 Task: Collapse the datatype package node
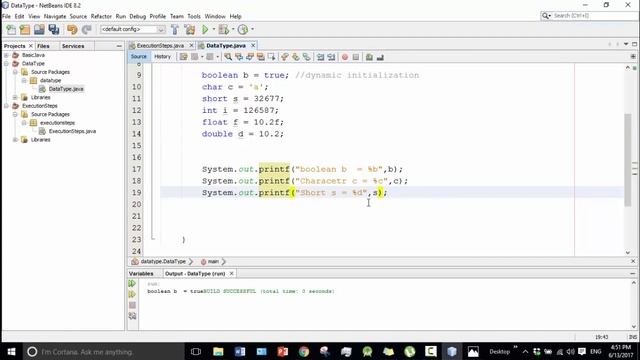pos(24,80)
